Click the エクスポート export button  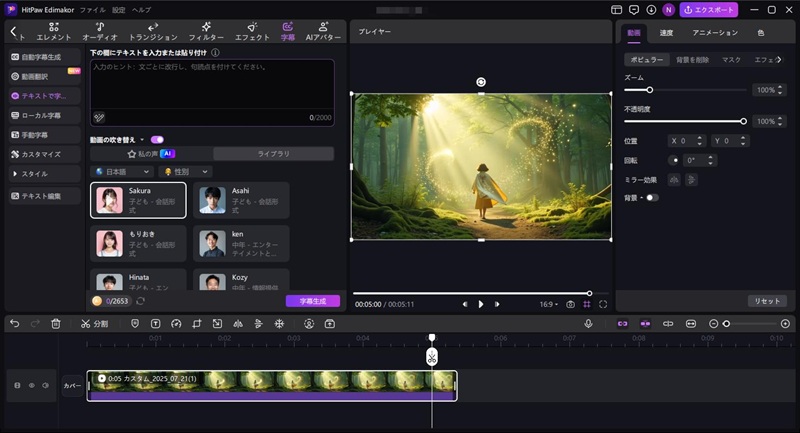coord(709,10)
